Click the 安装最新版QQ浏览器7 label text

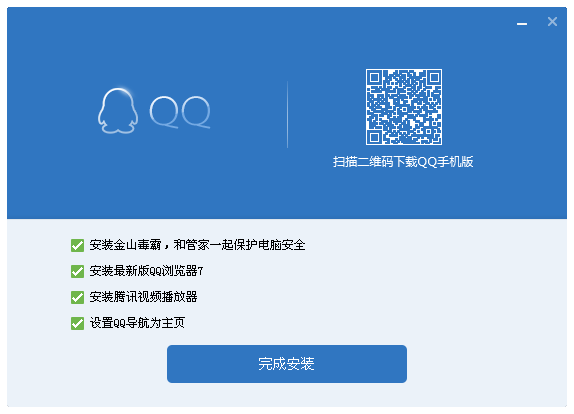coord(146,271)
